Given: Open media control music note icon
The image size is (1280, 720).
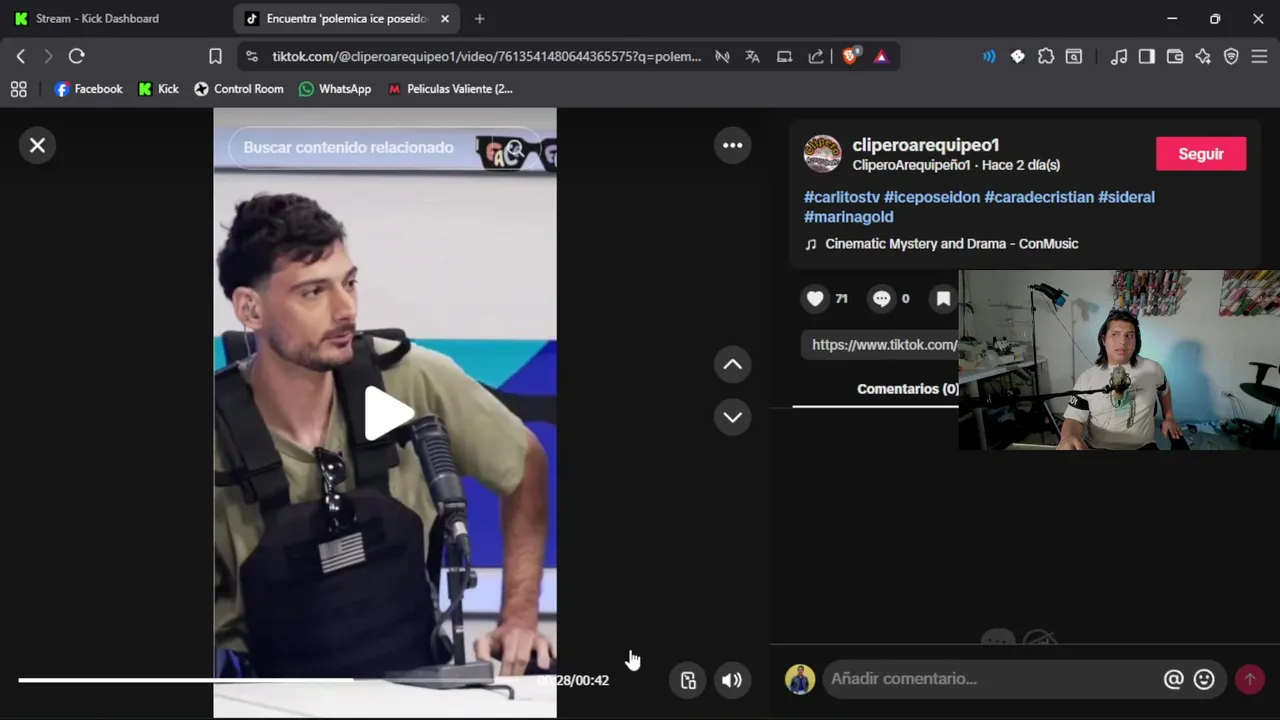Looking at the screenshot, I should (1119, 57).
